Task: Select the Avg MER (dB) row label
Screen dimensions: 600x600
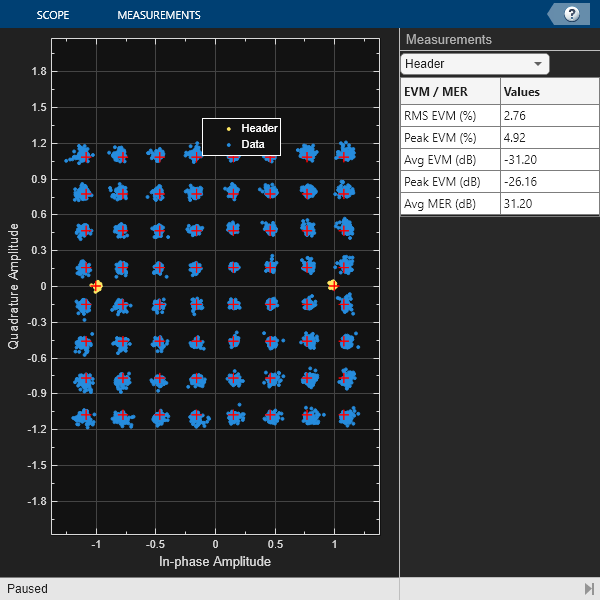Action: (440, 204)
